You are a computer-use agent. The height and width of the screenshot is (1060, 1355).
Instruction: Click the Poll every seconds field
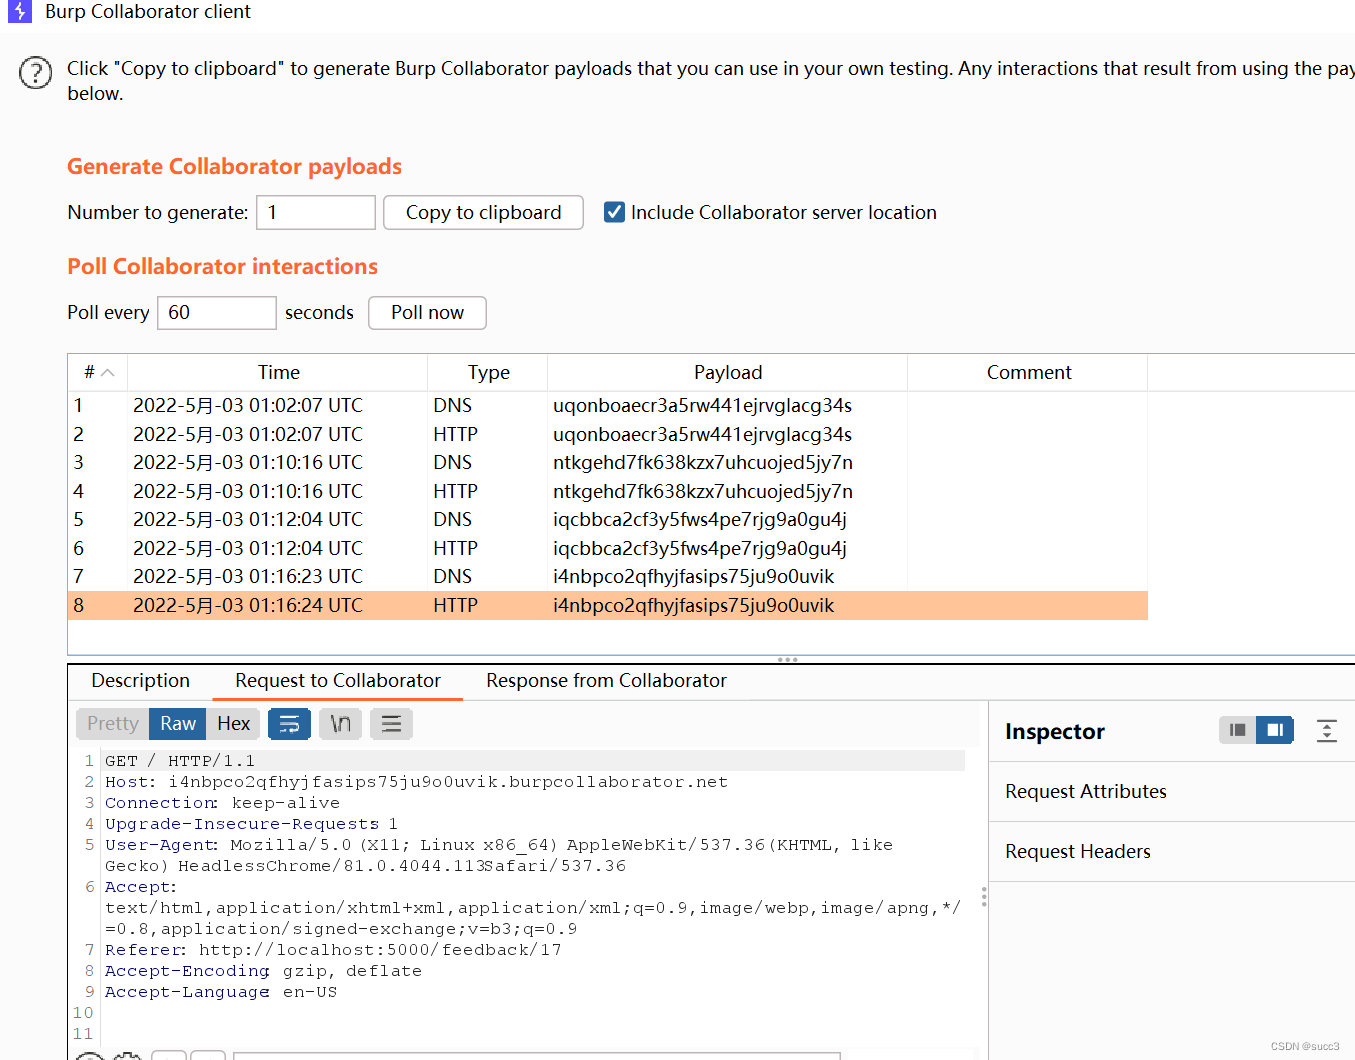point(217,312)
